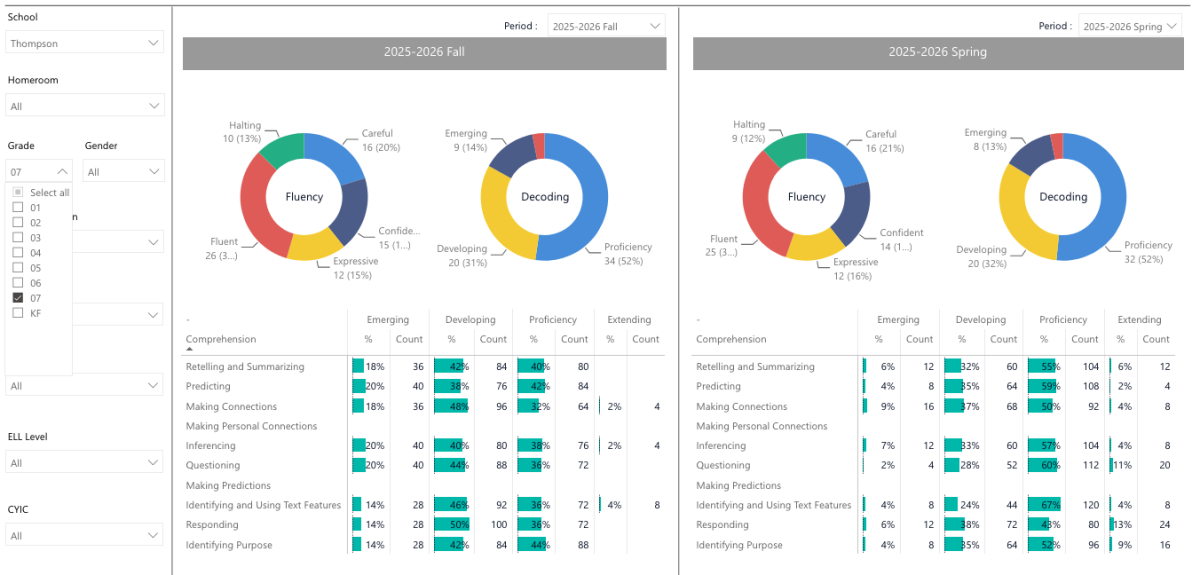
Task: Tick the Select all checkbox
Action: tap(17, 192)
